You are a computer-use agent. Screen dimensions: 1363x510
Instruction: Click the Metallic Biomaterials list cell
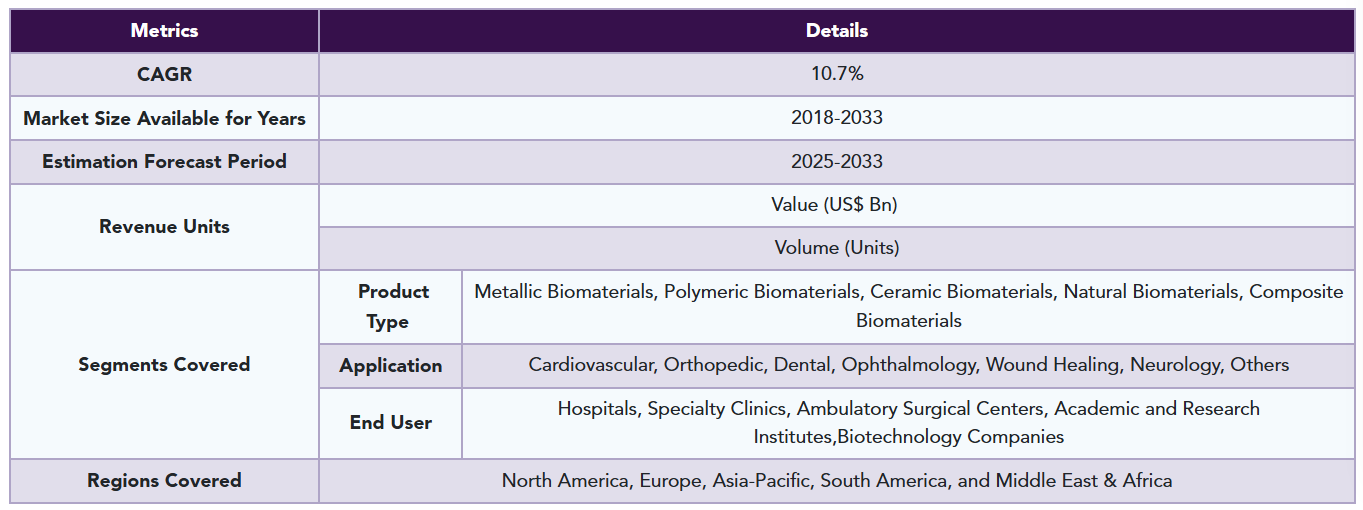pyautogui.click(x=909, y=307)
